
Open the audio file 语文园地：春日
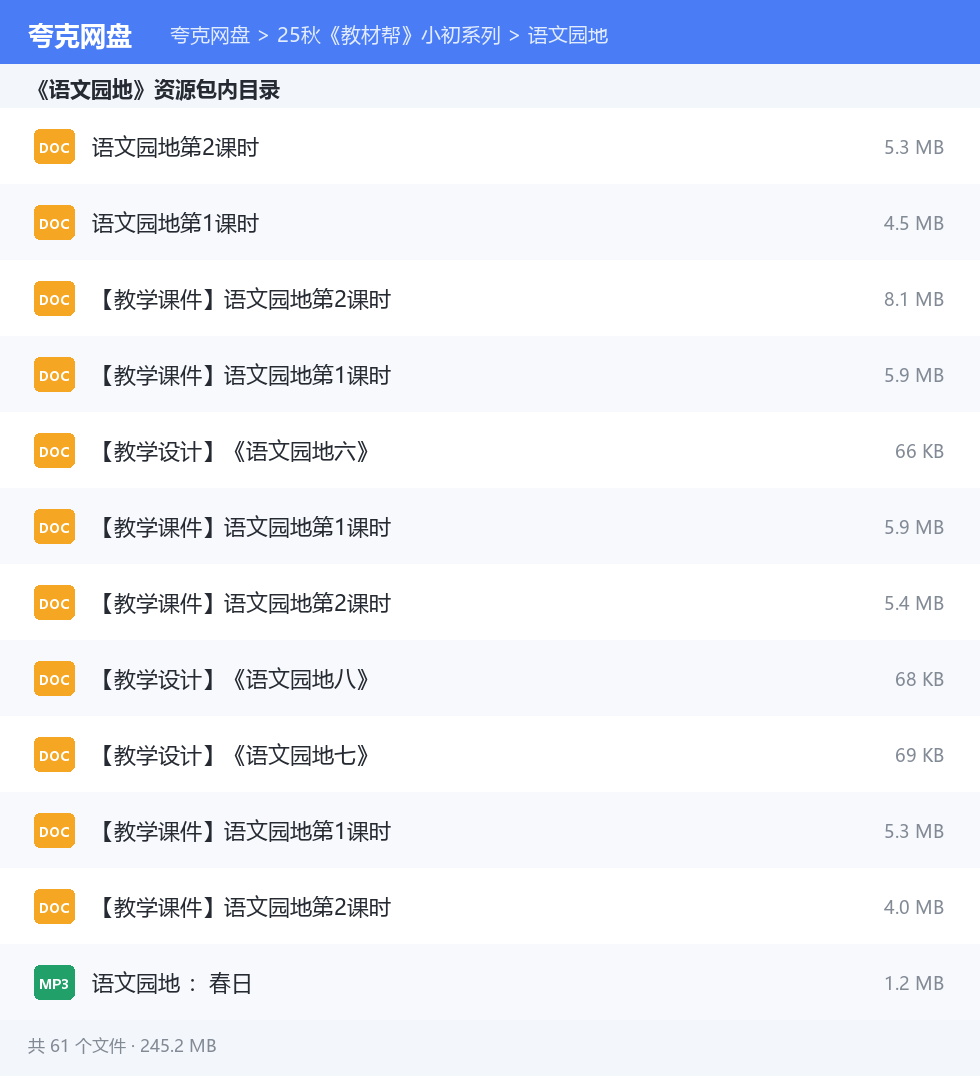172,983
